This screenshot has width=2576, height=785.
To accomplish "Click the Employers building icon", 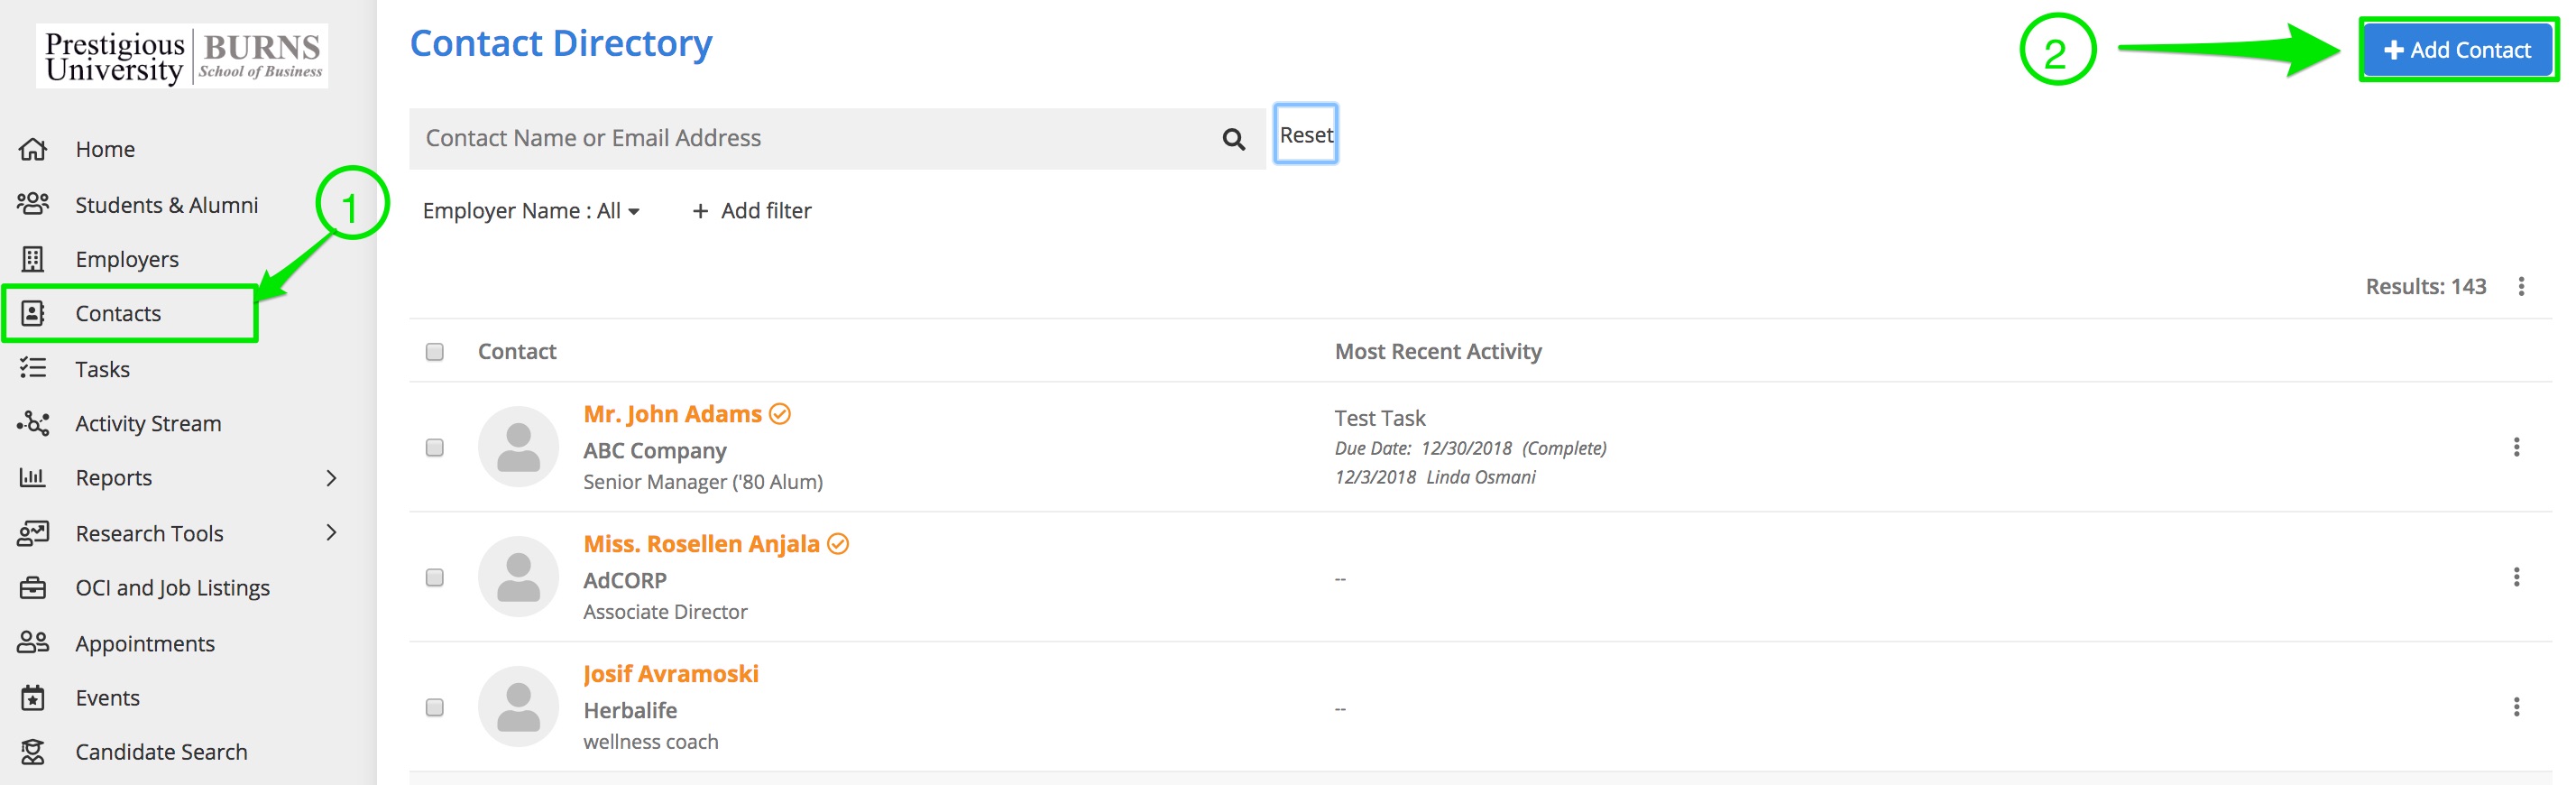I will coord(33,259).
